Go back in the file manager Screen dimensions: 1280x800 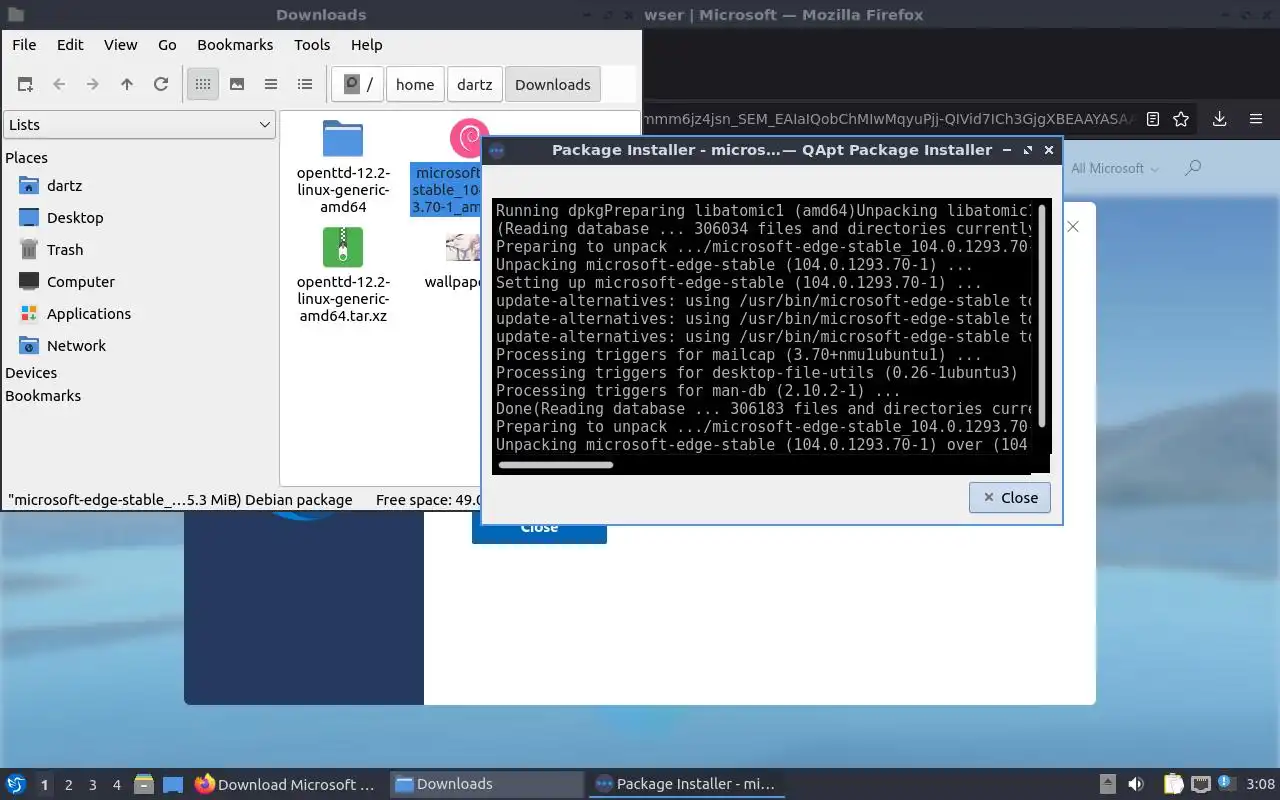tap(59, 85)
